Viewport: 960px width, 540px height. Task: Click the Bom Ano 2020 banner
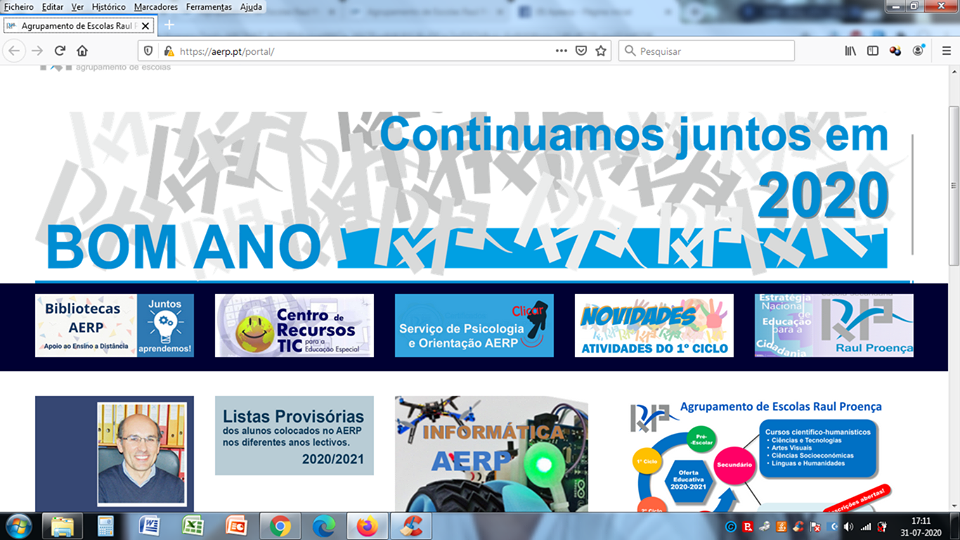474,196
